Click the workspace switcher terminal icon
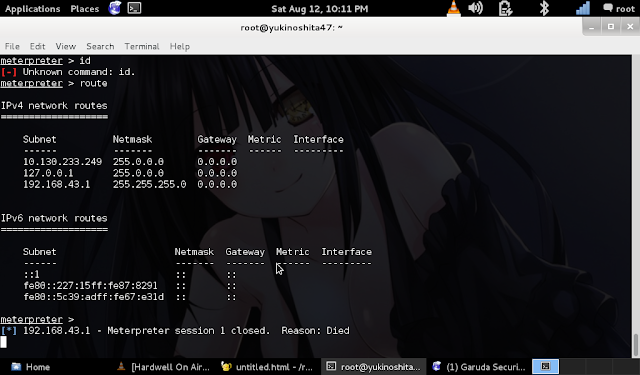640x375 pixels. (x=545, y=366)
